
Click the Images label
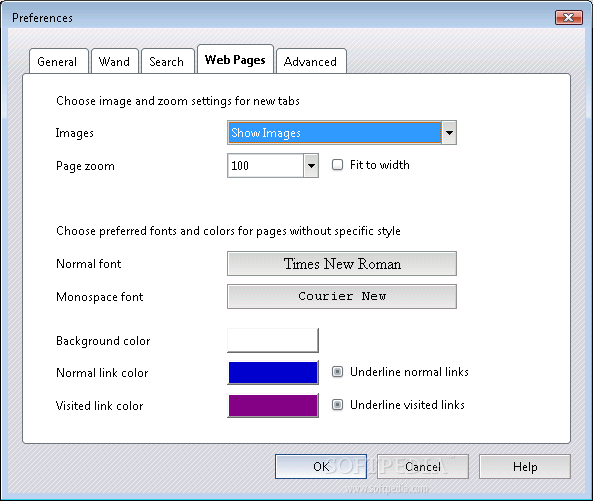pyautogui.click(x=75, y=133)
